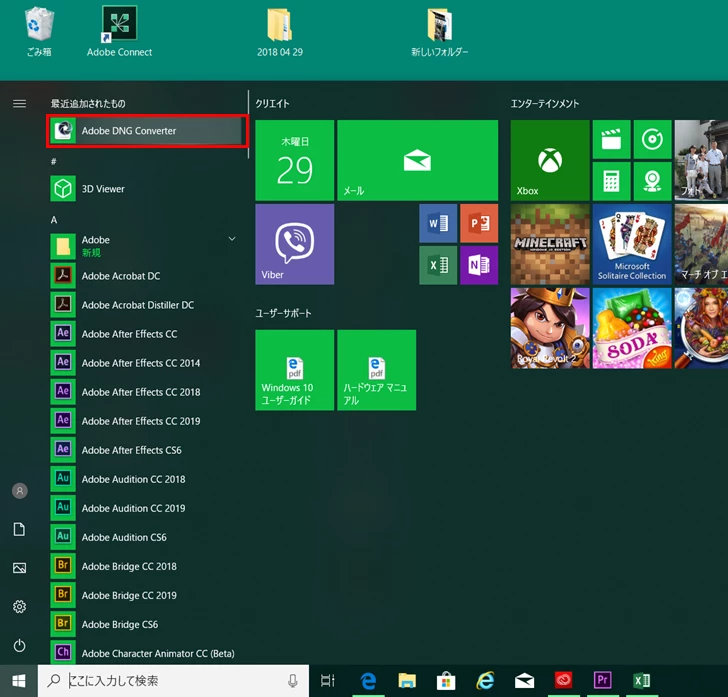Image resolution: width=728 pixels, height=697 pixels.
Task: Open Documents from Start sidebar
Action: [19, 529]
